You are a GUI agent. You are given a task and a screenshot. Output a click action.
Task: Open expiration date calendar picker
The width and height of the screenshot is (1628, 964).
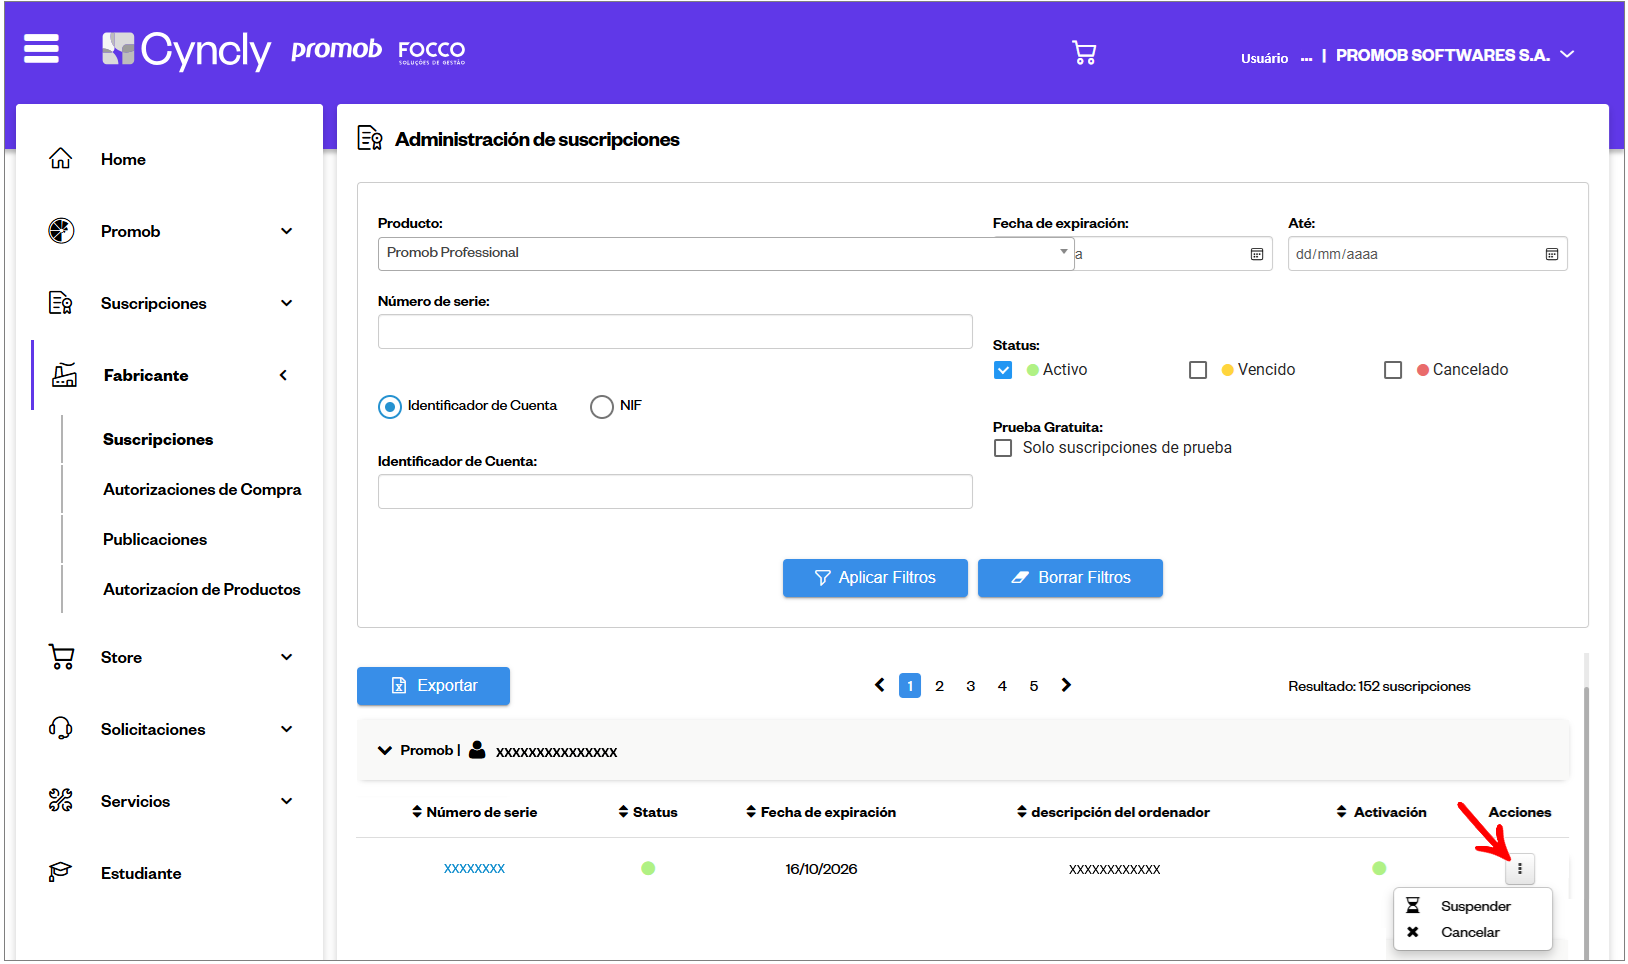coord(1257,254)
